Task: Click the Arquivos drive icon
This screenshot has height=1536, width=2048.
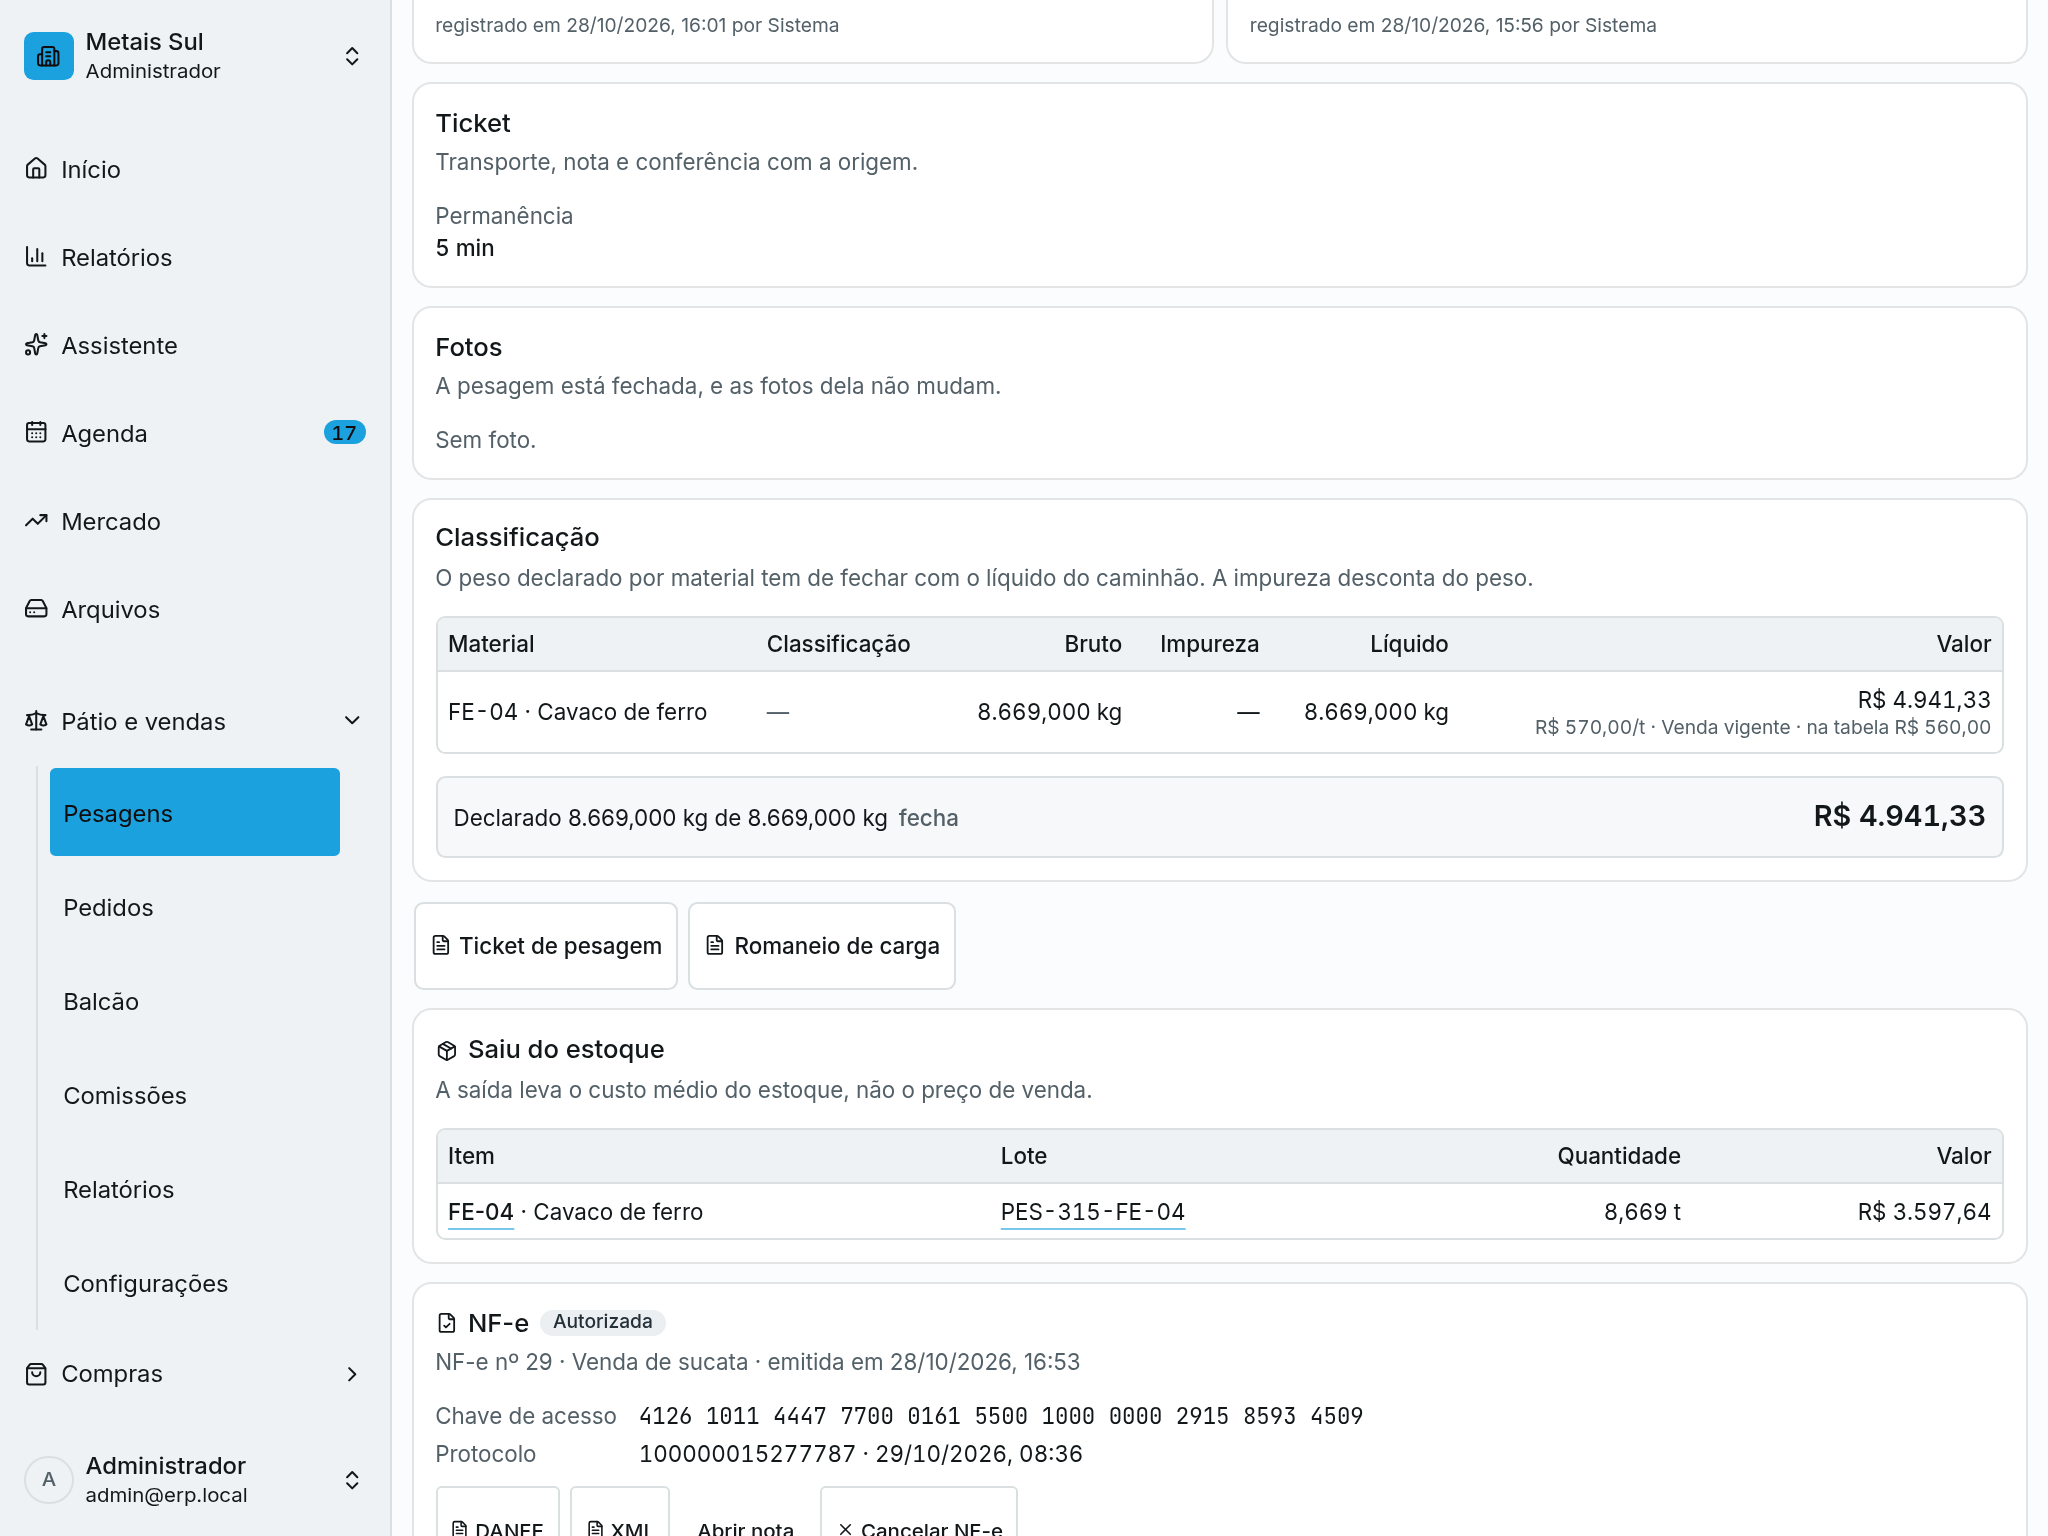Action: (x=36, y=608)
